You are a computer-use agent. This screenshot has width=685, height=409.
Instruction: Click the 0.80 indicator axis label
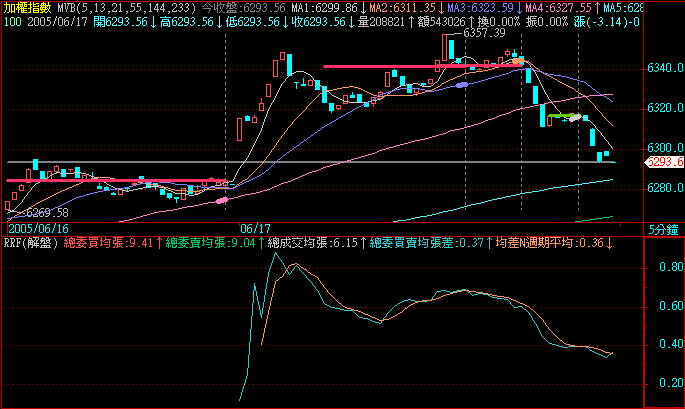(671, 267)
